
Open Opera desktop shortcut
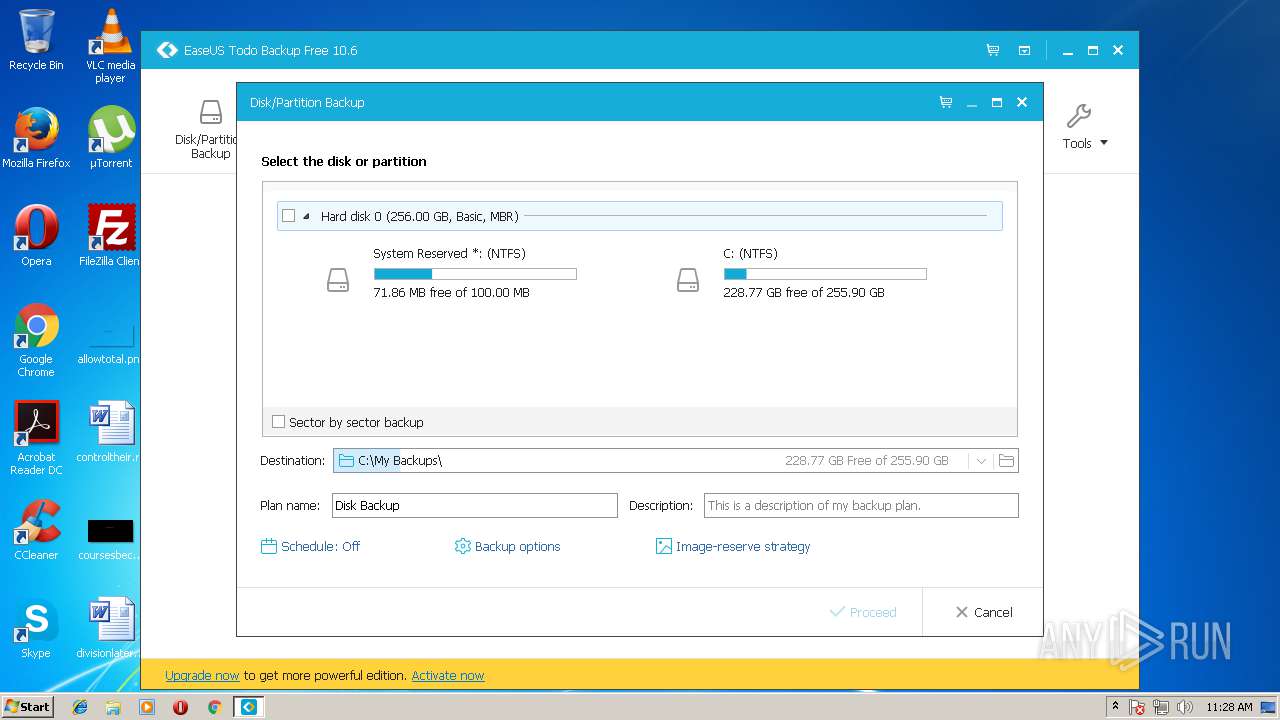[36, 236]
